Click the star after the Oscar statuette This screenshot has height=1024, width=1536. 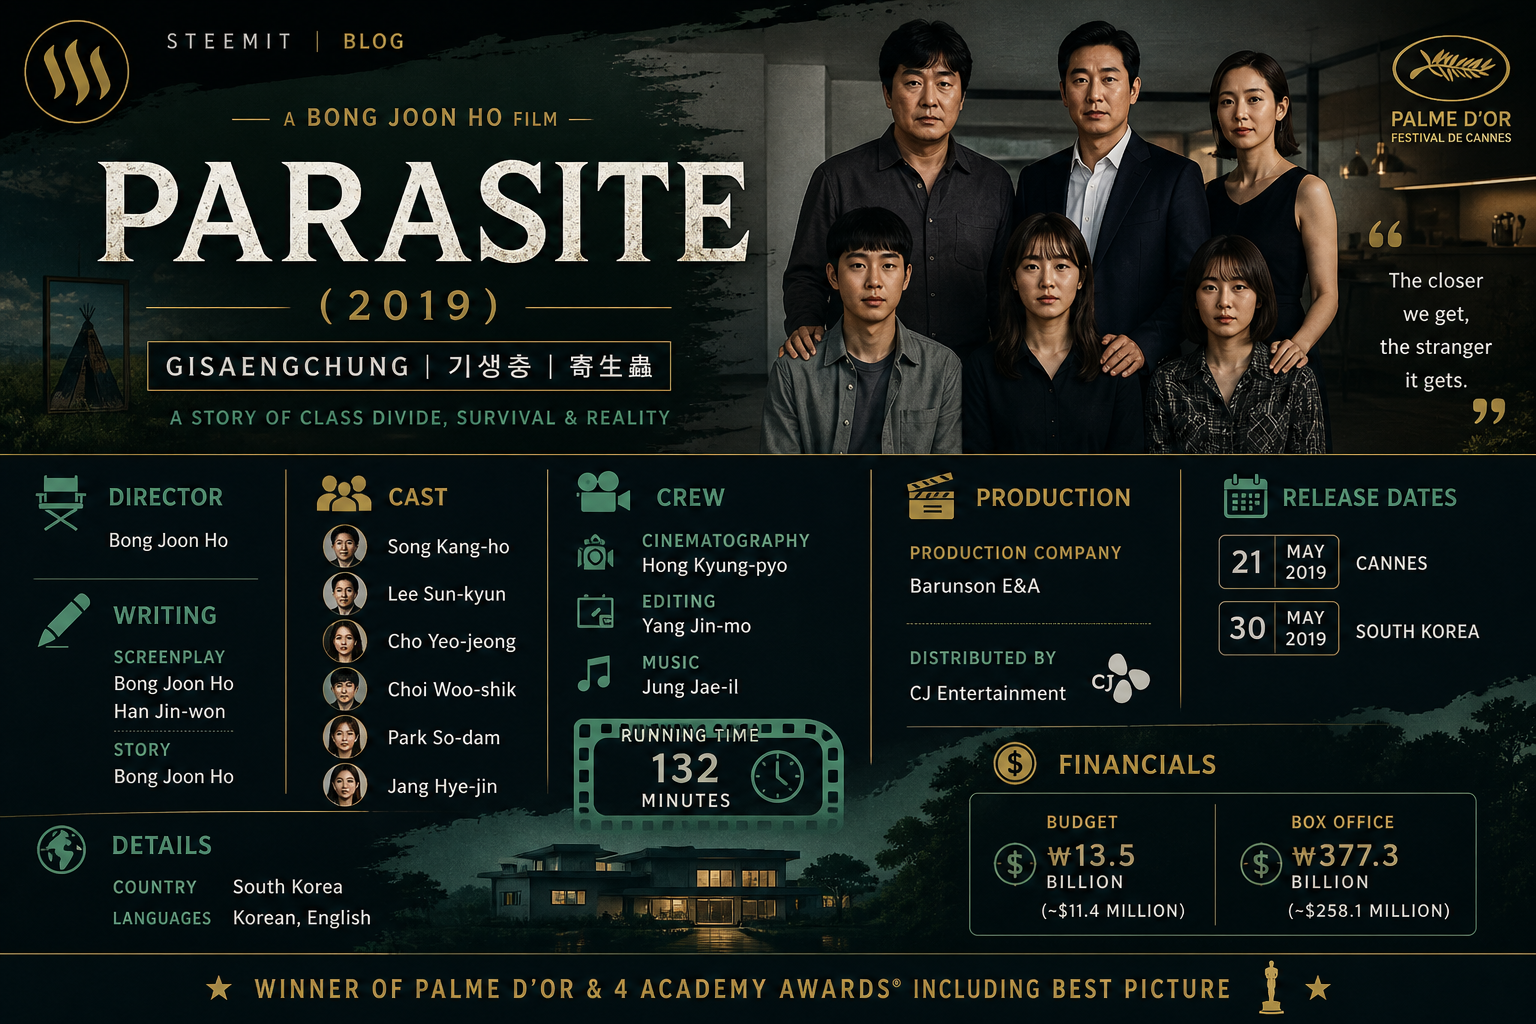click(x=1318, y=988)
